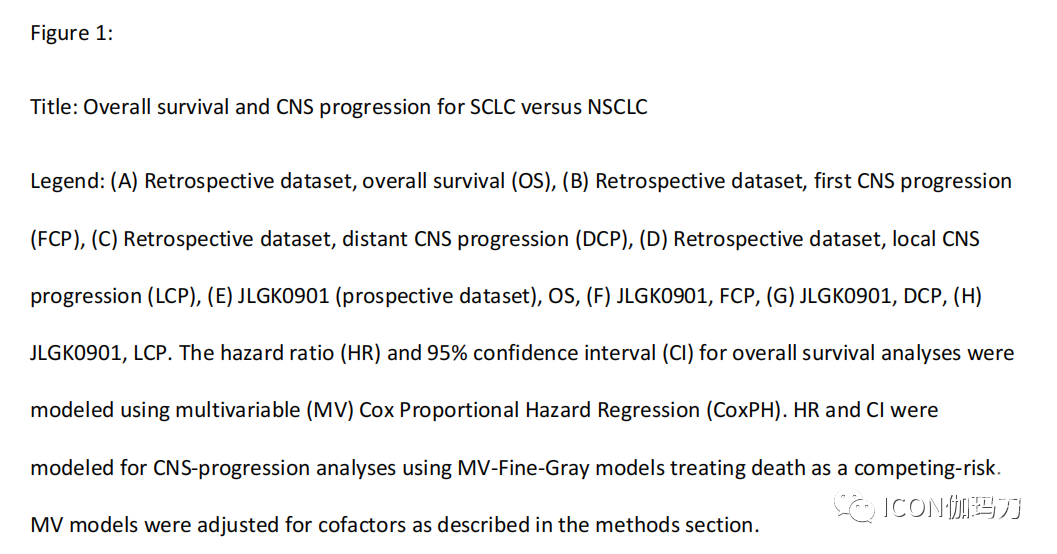Click the word 'Title:' in the title line
This screenshot has width=1057, height=554.
click(x=54, y=106)
